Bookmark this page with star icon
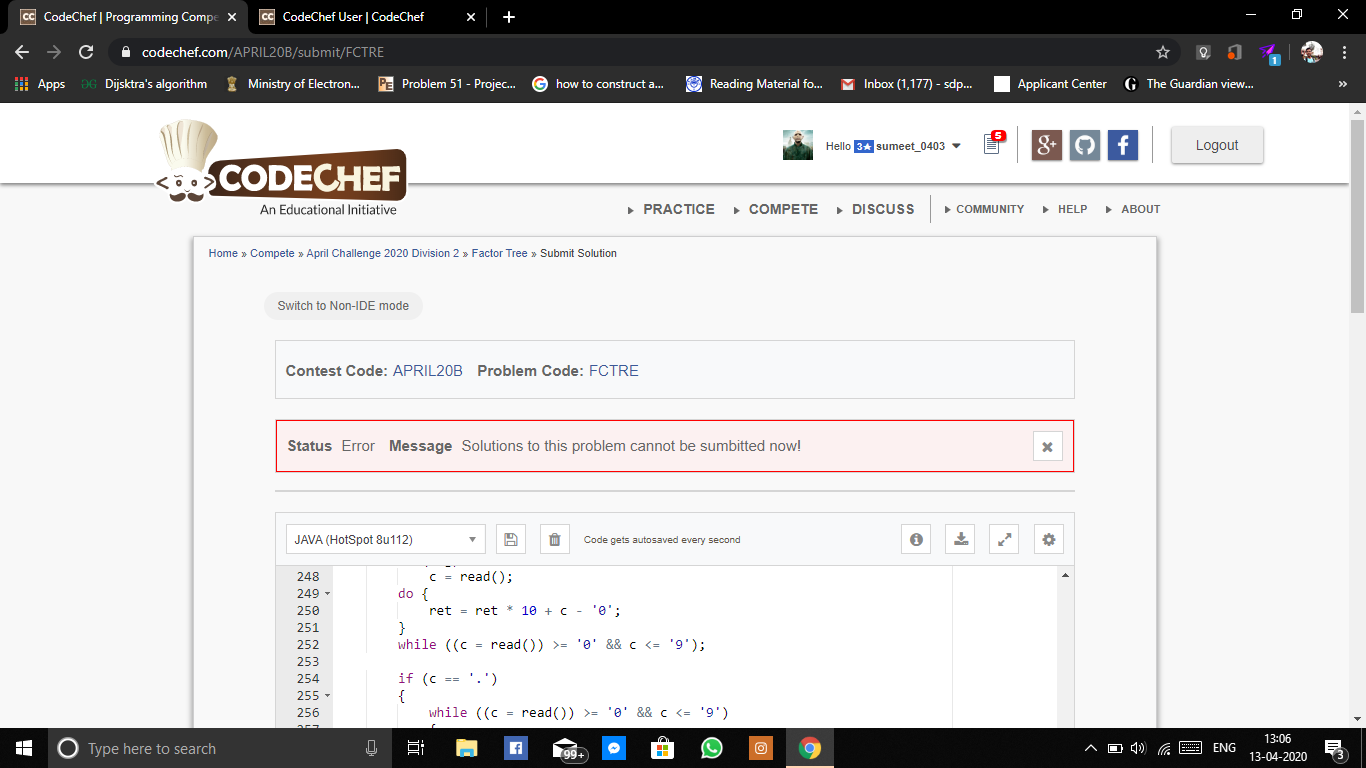This screenshot has width=1366, height=768. (1162, 52)
